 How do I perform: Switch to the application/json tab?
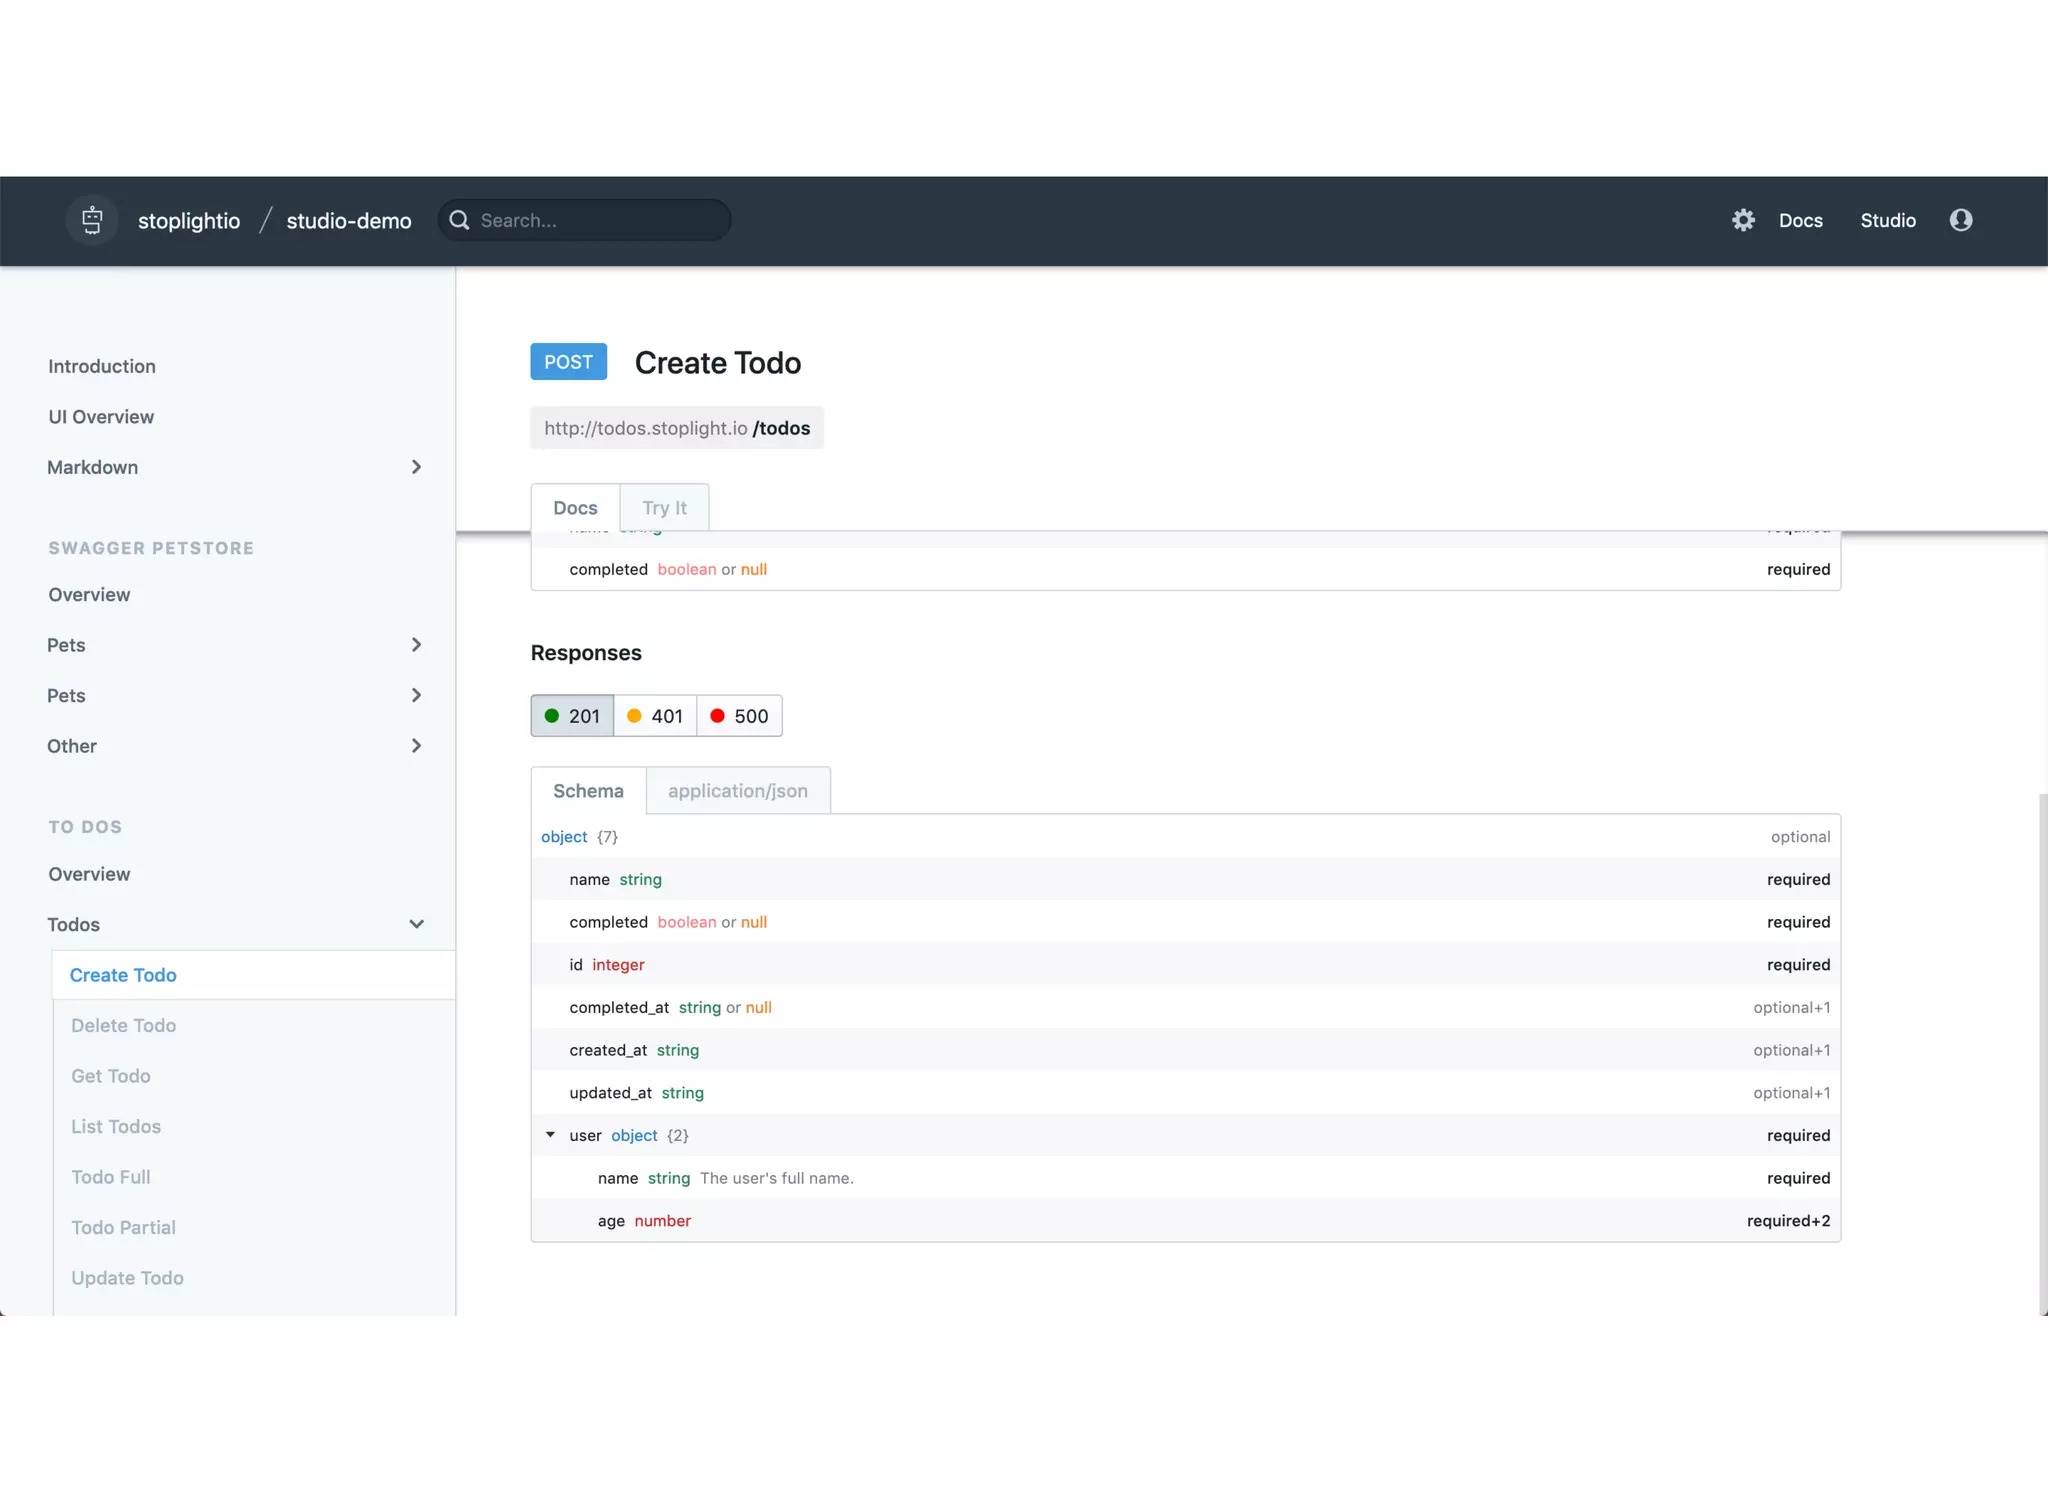click(x=737, y=791)
